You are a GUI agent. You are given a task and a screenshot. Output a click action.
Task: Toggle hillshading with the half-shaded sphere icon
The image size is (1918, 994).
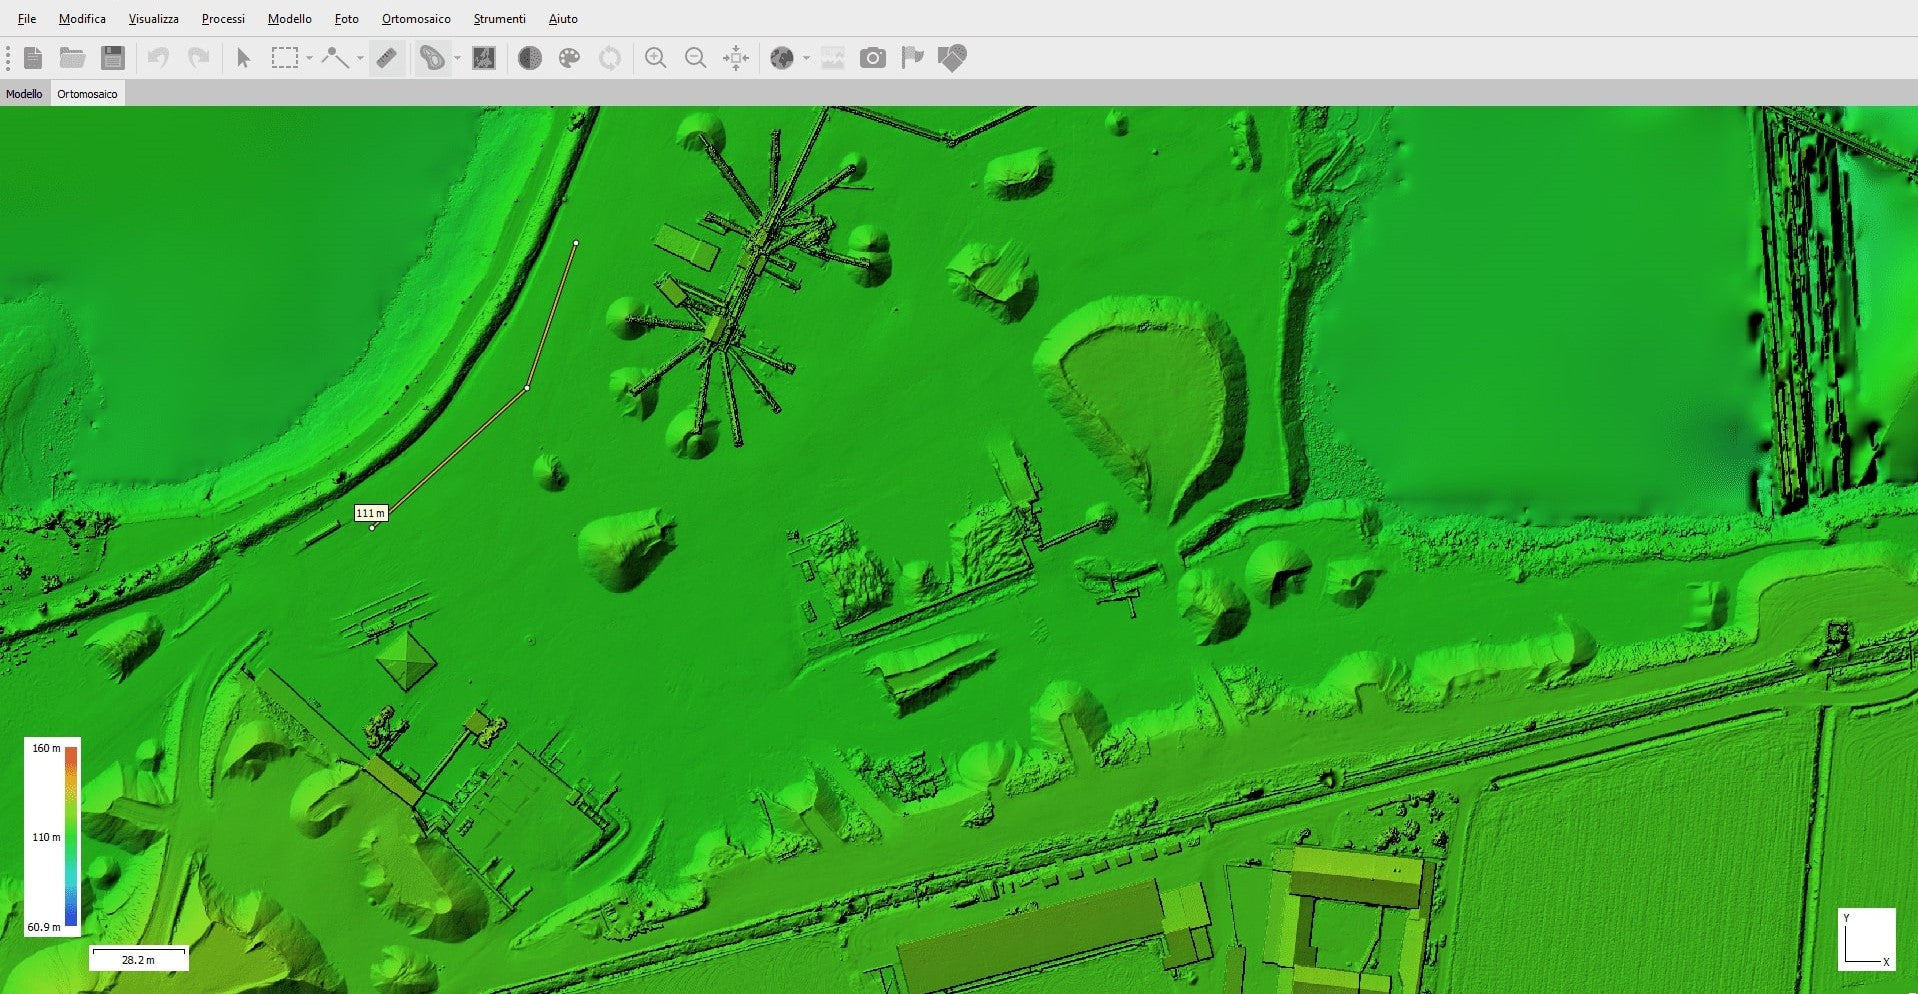point(530,58)
